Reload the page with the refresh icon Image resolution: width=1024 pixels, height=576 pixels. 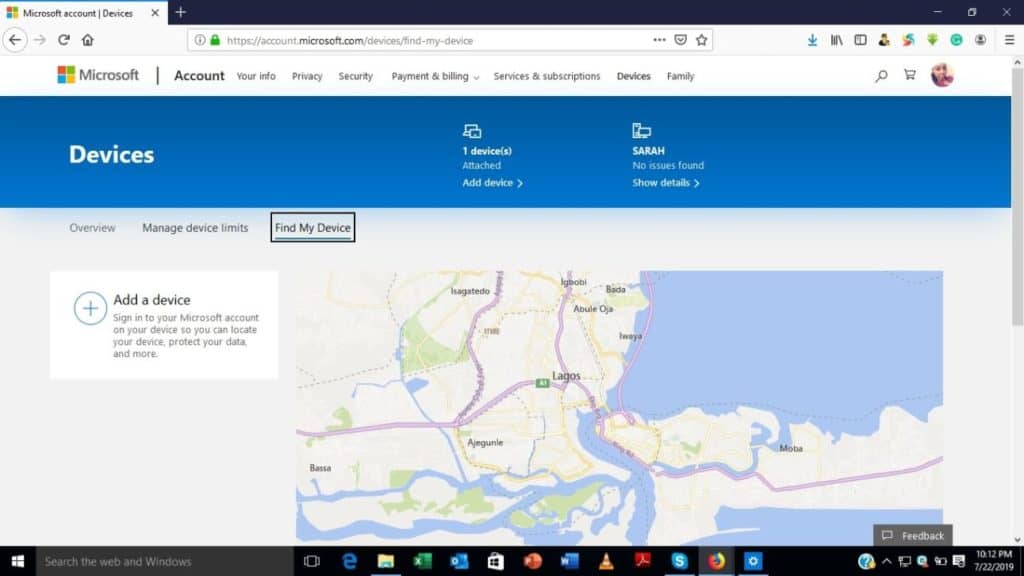click(x=63, y=40)
